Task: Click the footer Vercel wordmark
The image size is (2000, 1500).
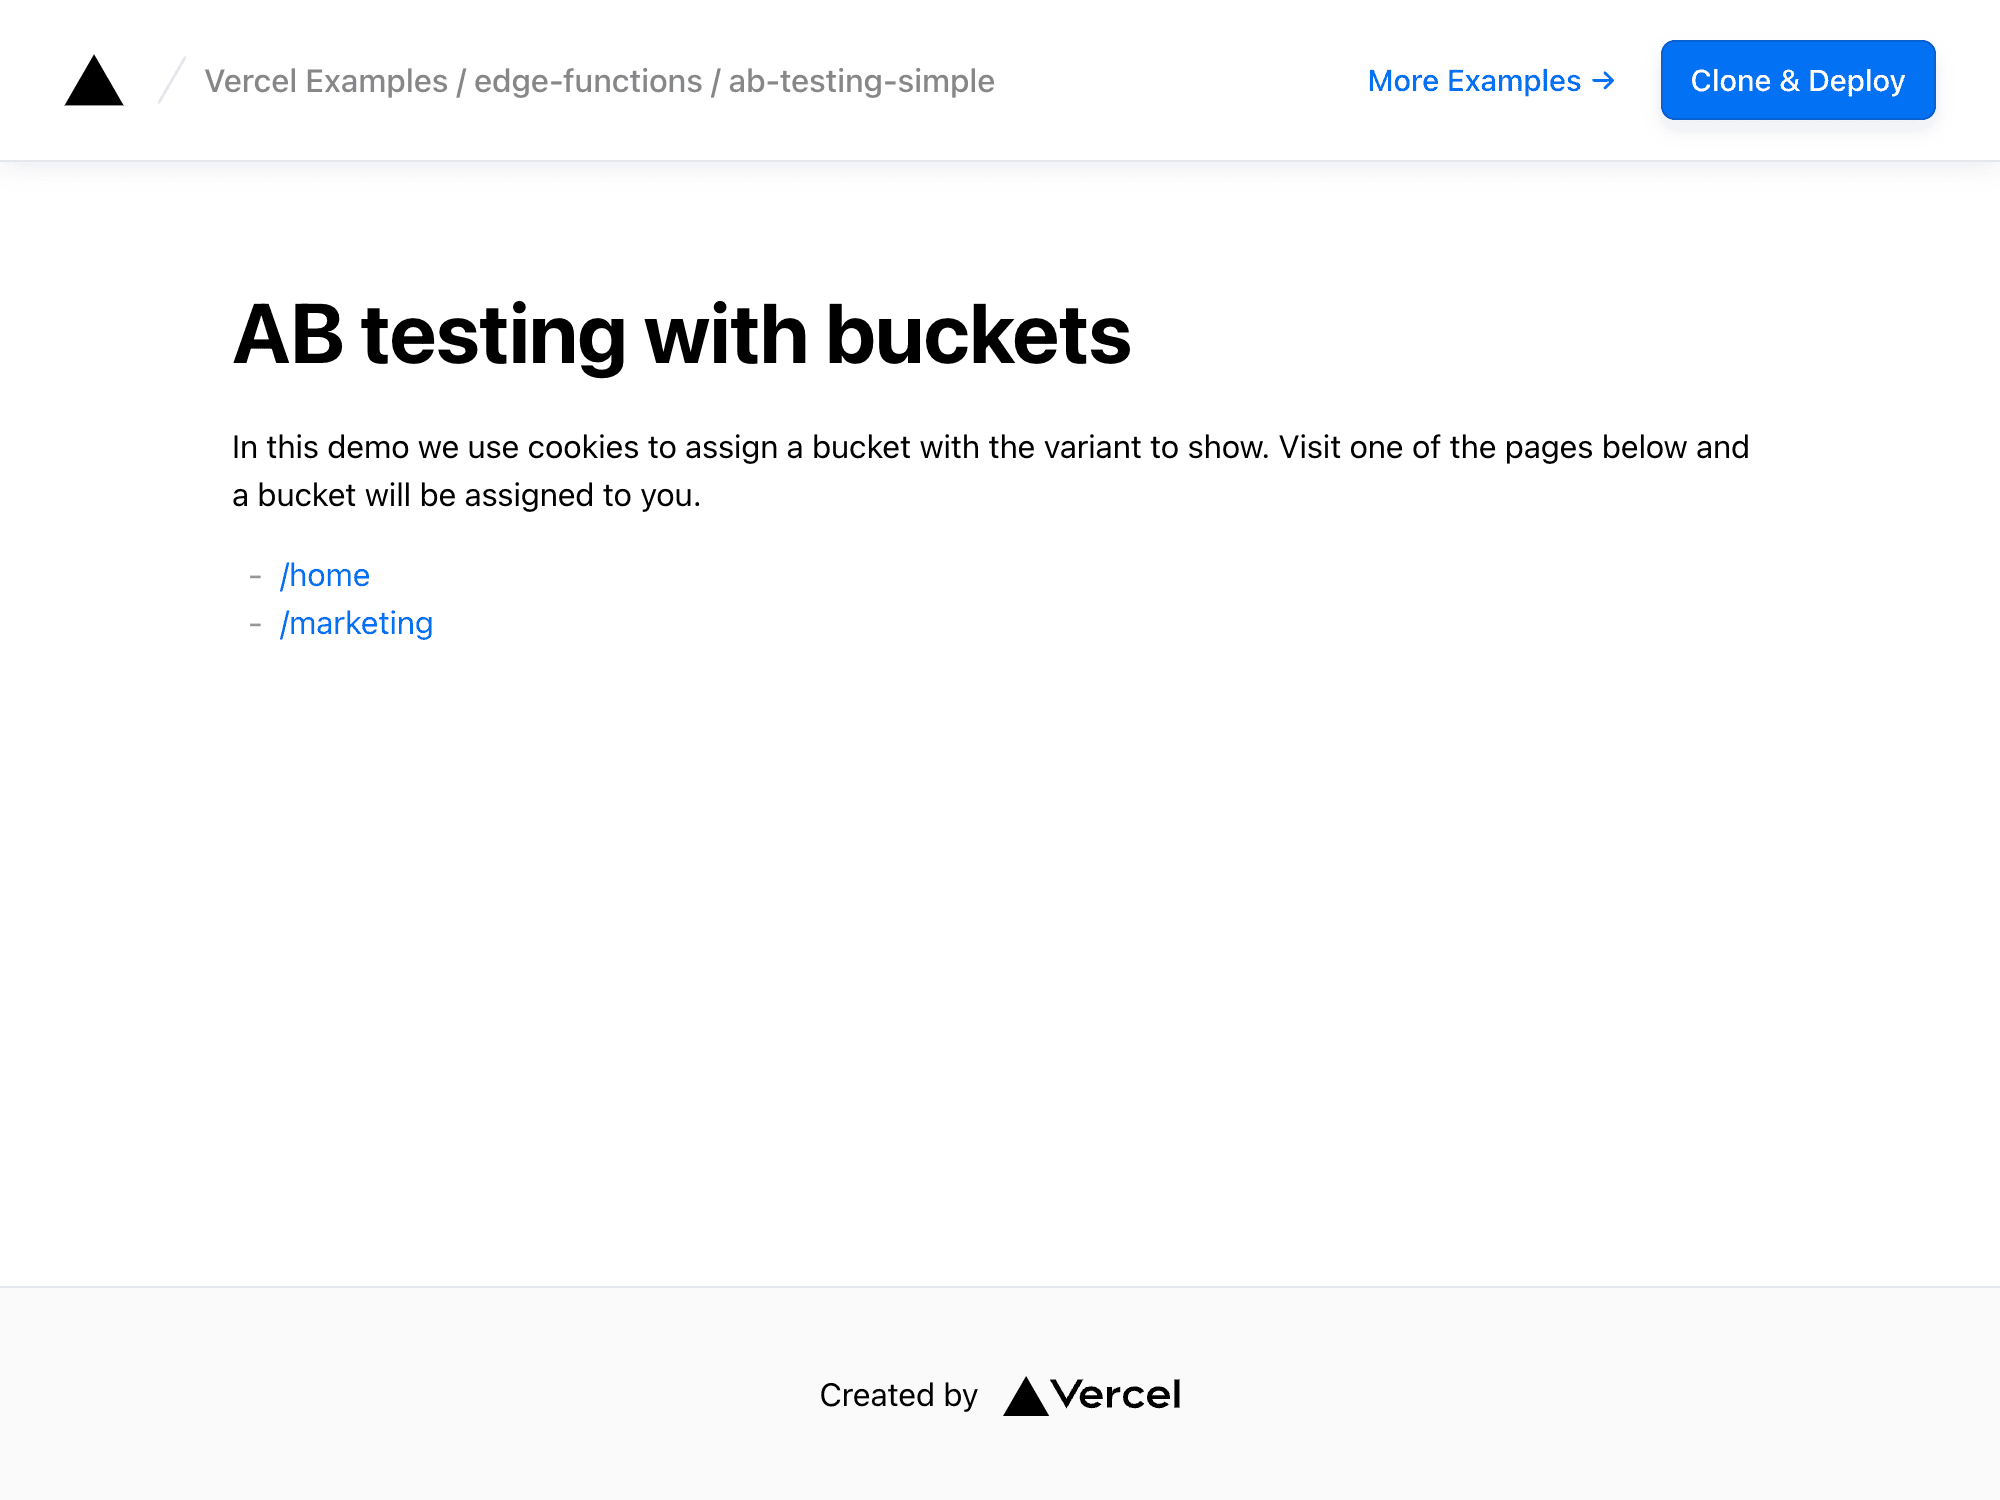Action: (1119, 1394)
